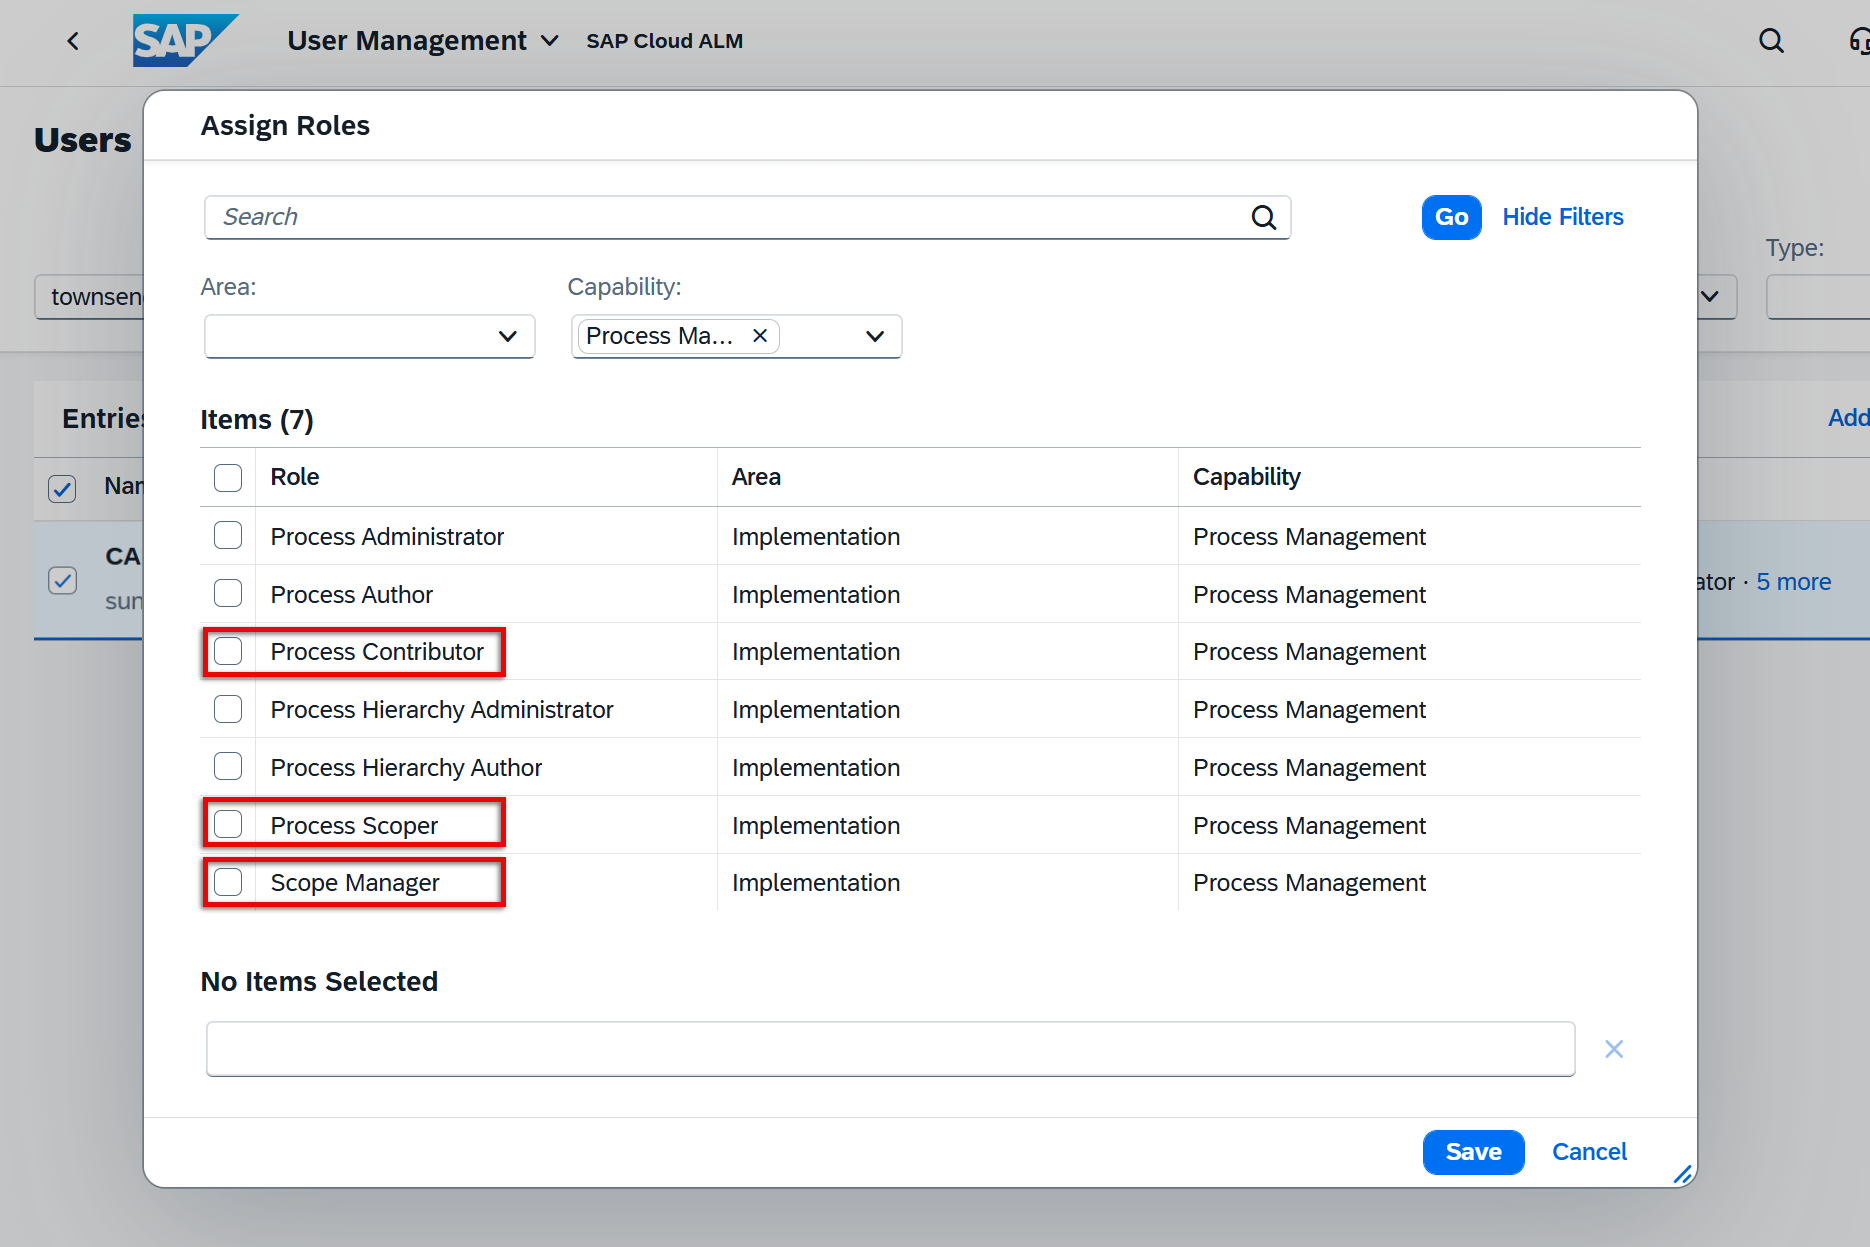Open the headset support icon
Image resolution: width=1870 pixels, height=1247 pixels.
1859,41
